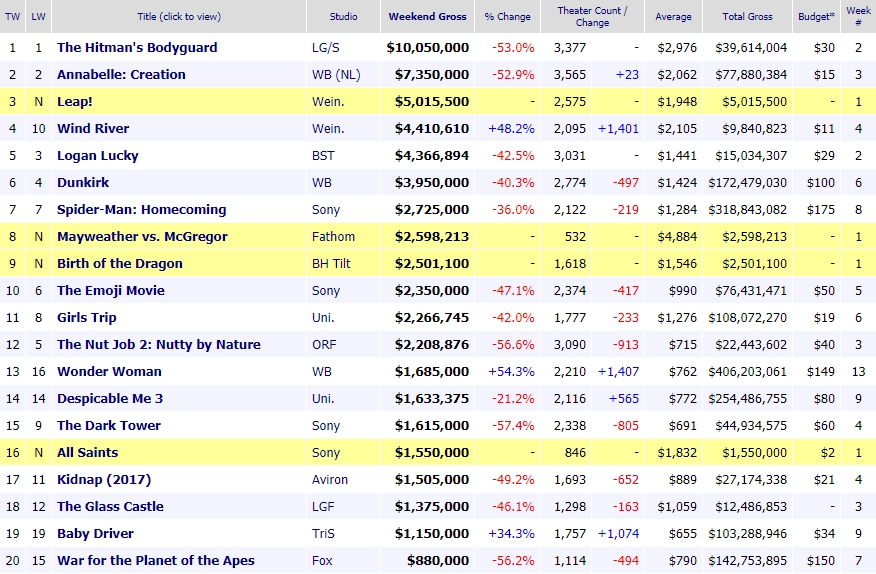Sort by Total Gross header
876x574 pixels.
tap(747, 16)
